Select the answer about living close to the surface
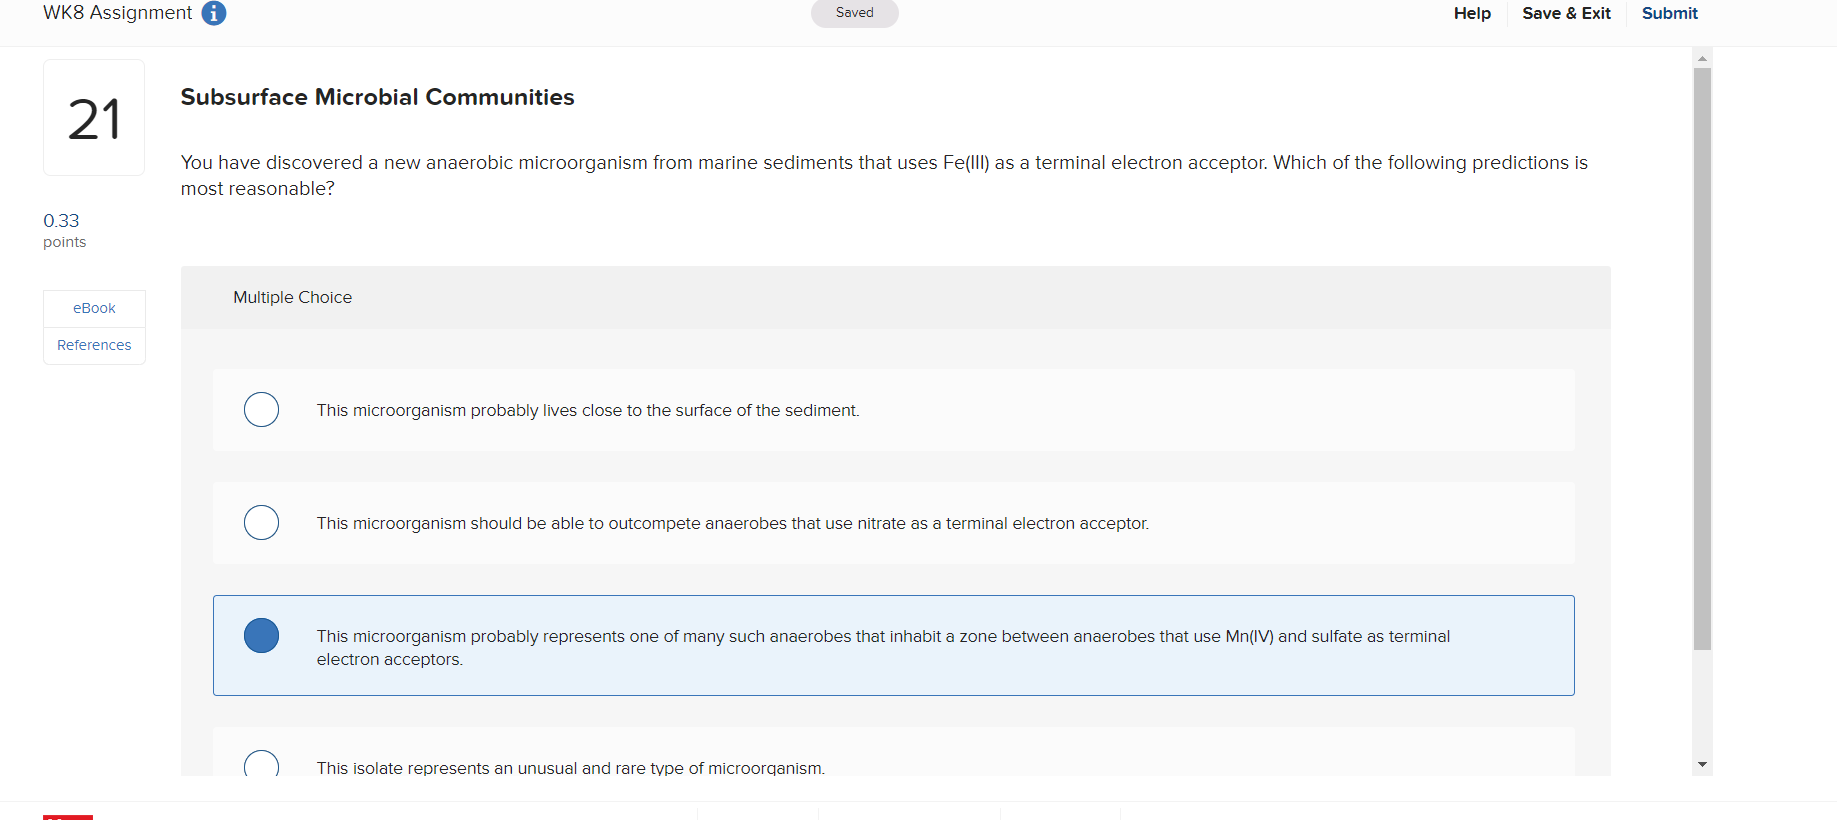This screenshot has width=1837, height=820. pos(261,409)
